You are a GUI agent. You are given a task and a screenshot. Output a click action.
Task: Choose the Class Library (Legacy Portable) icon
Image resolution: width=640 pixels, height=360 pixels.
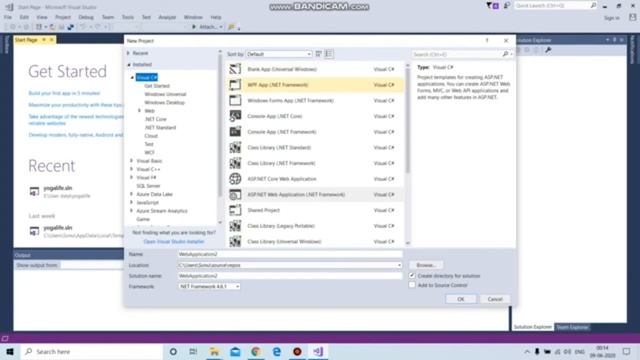click(x=235, y=226)
